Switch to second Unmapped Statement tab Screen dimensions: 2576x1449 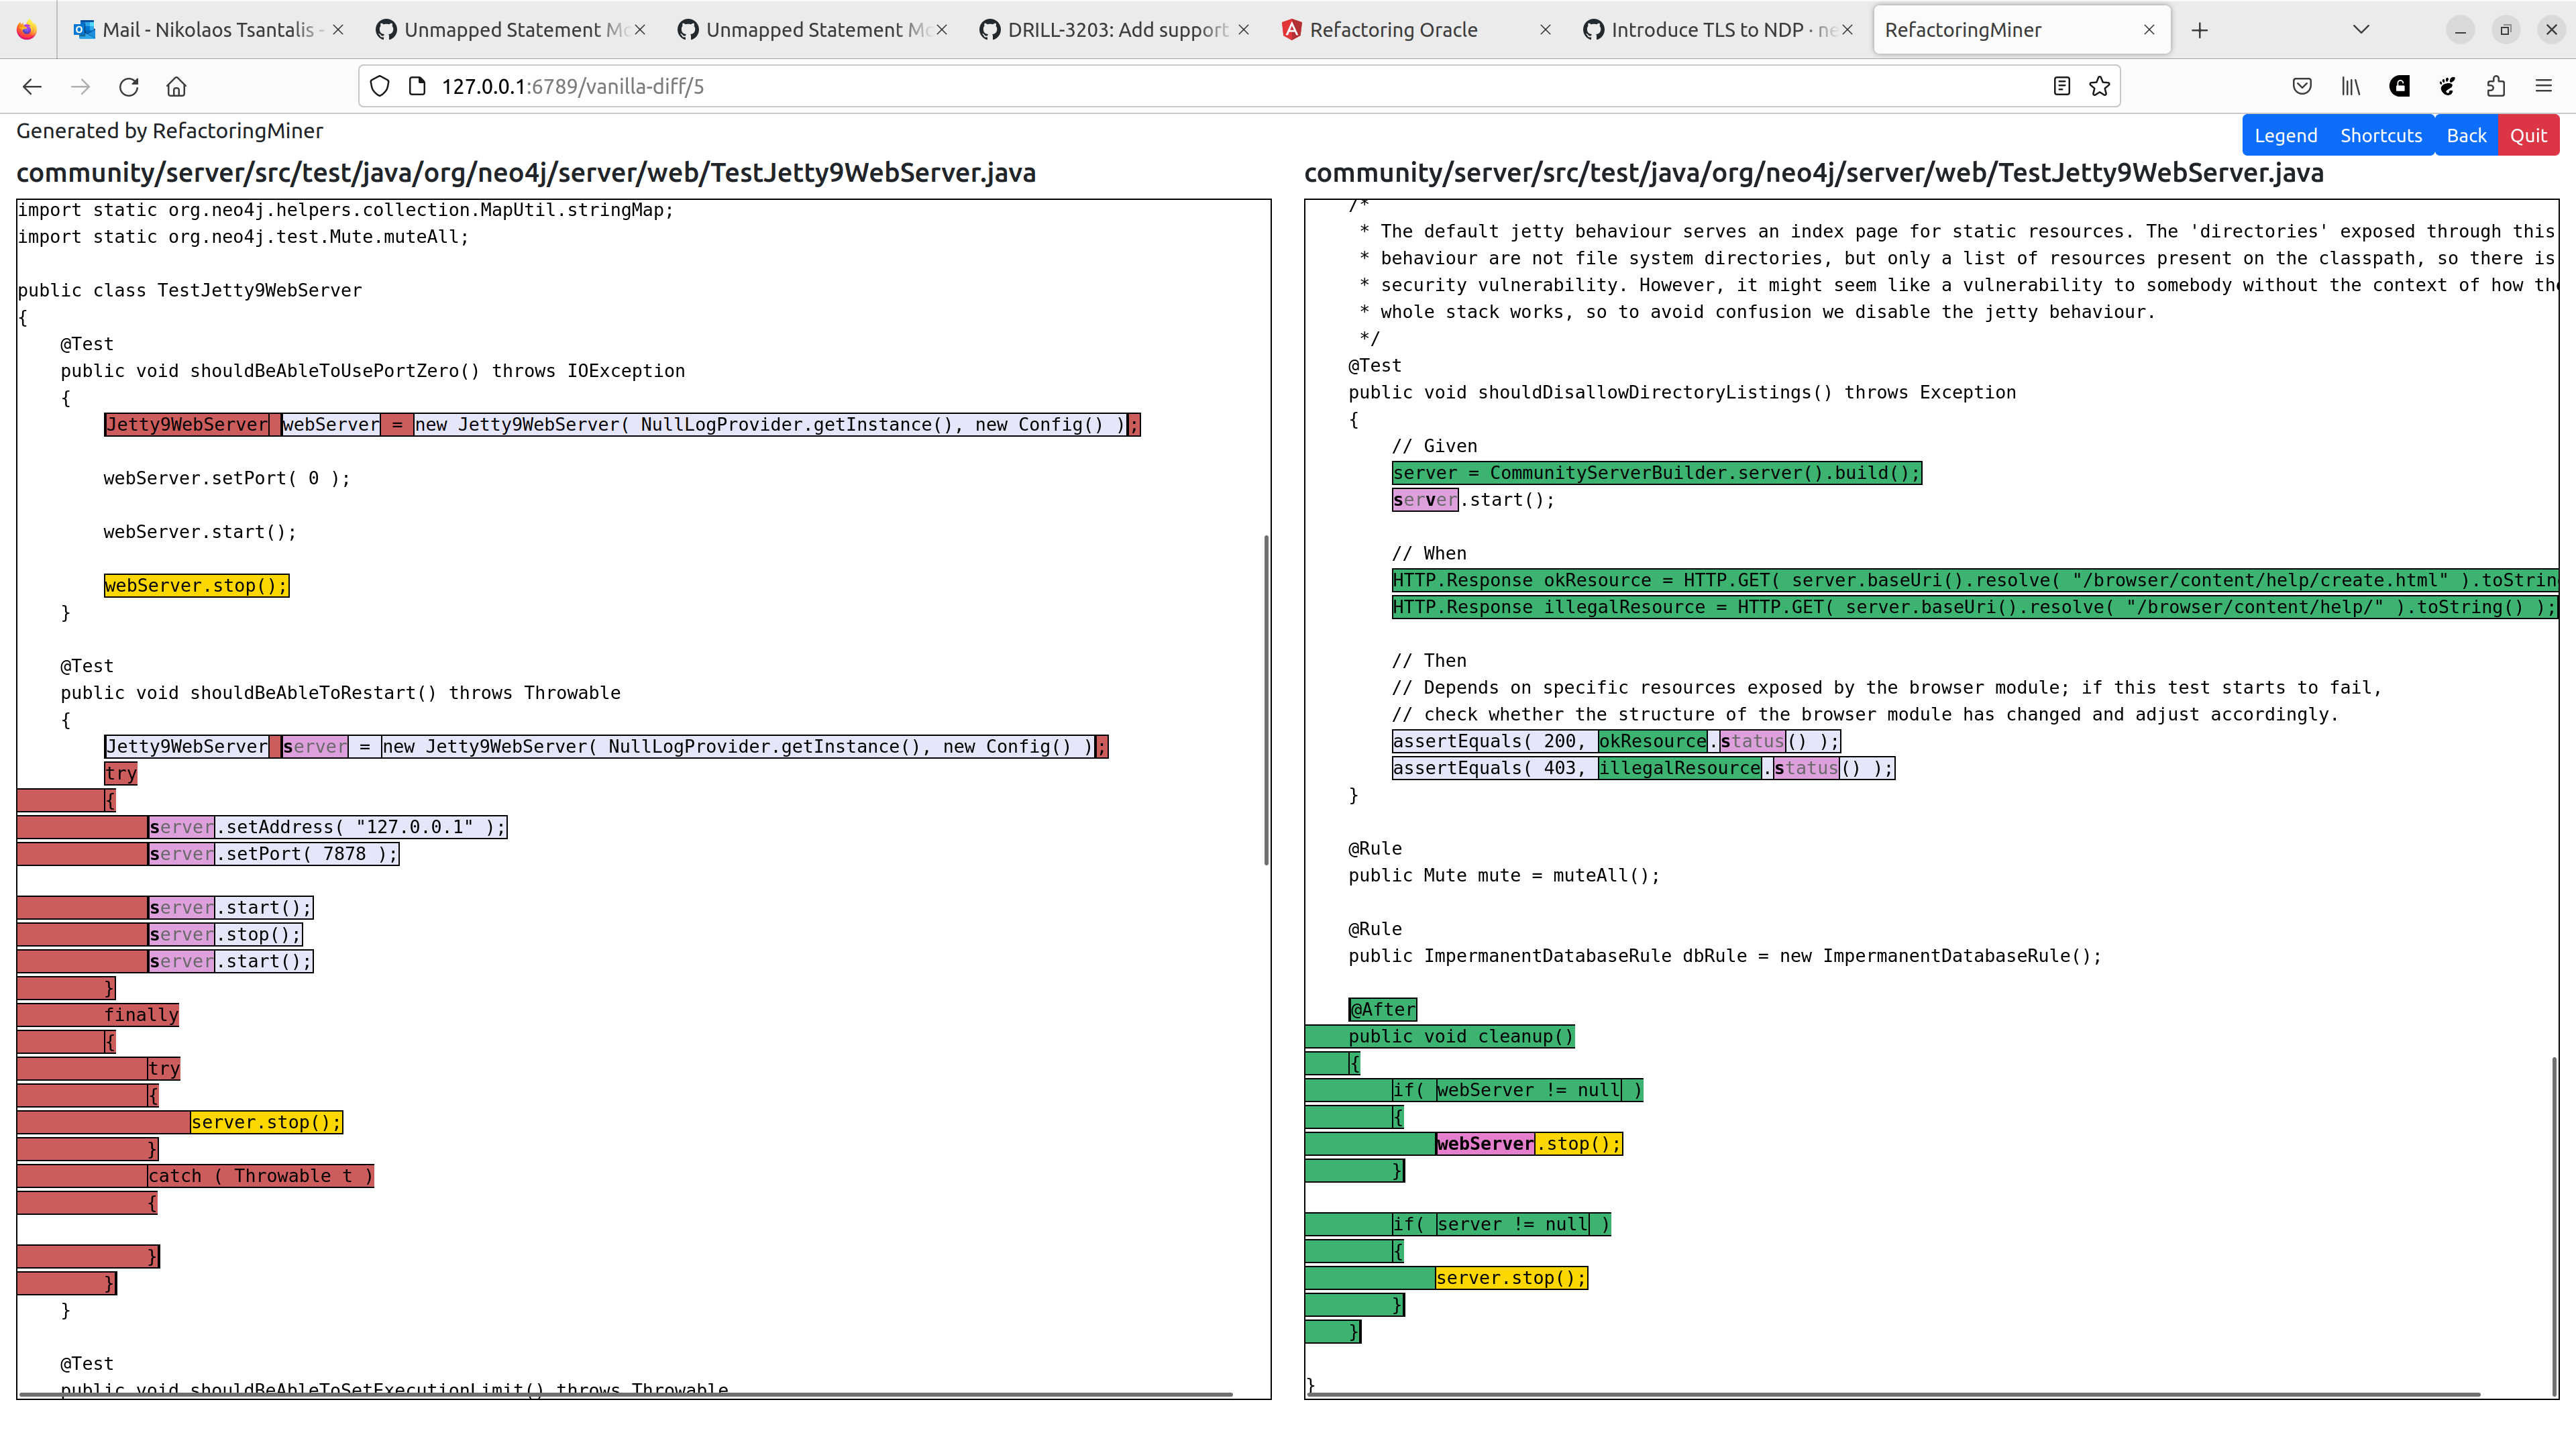[x=812, y=30]
